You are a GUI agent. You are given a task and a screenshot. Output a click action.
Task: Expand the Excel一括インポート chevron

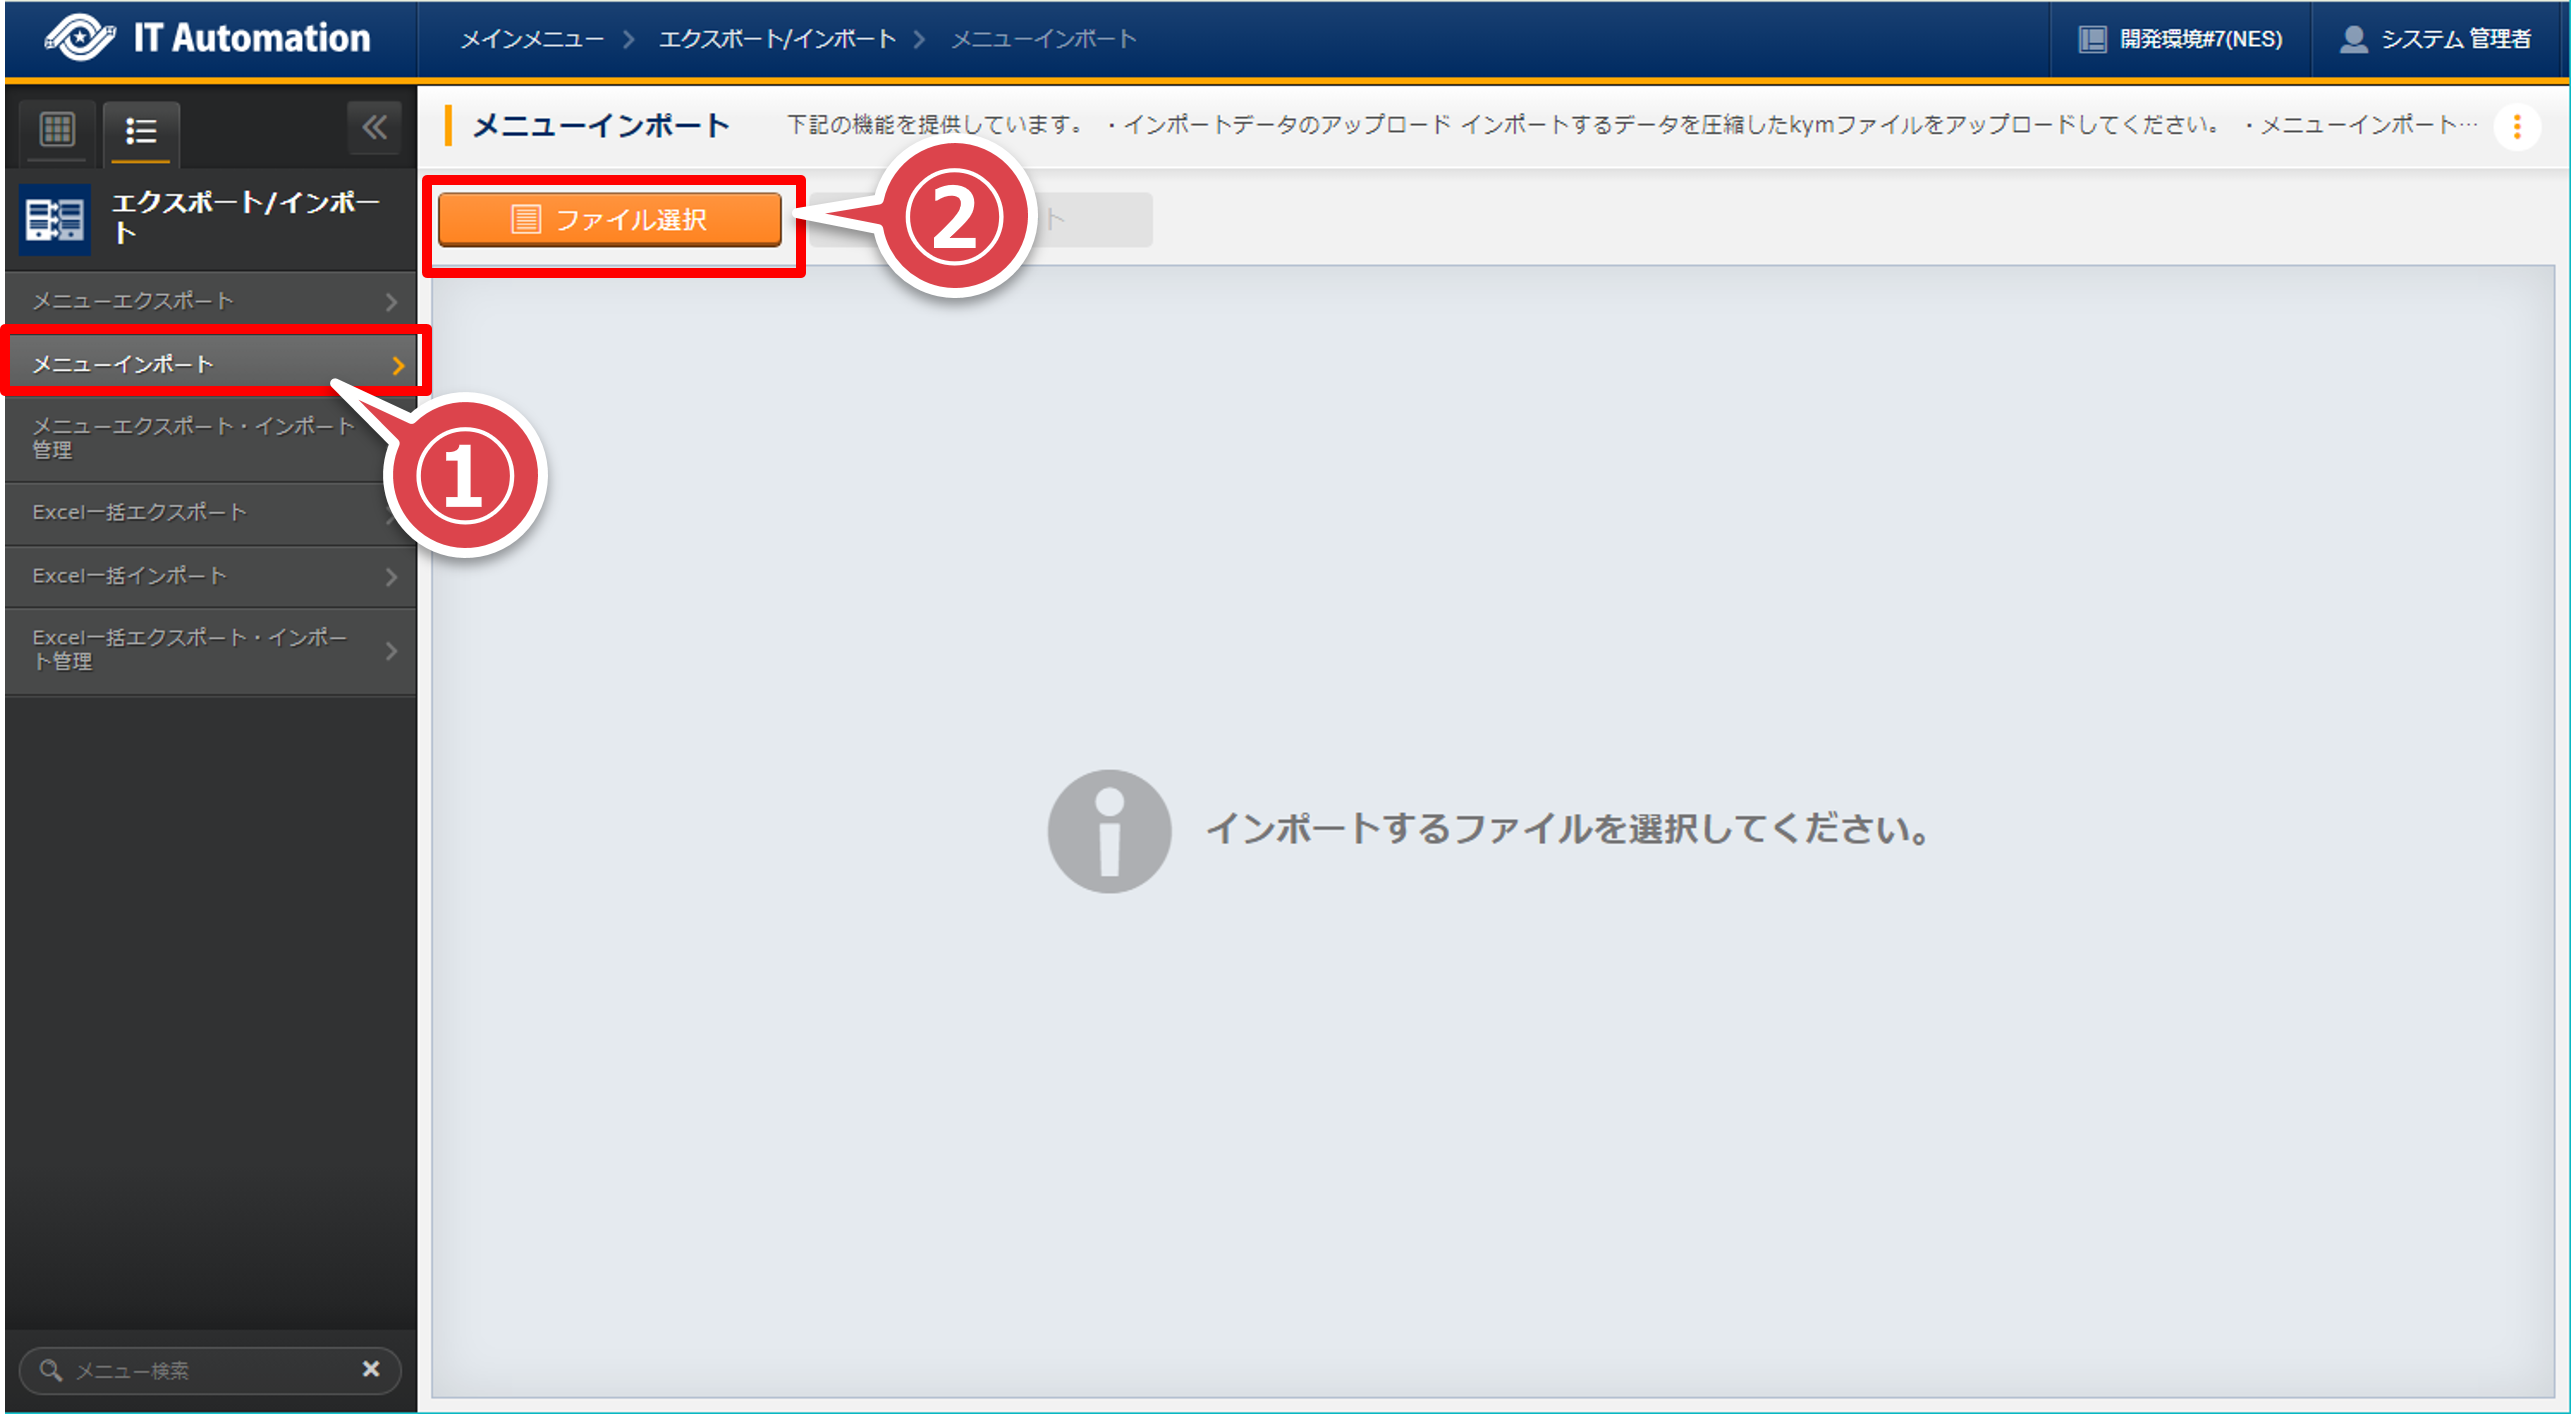pos(392,577)
